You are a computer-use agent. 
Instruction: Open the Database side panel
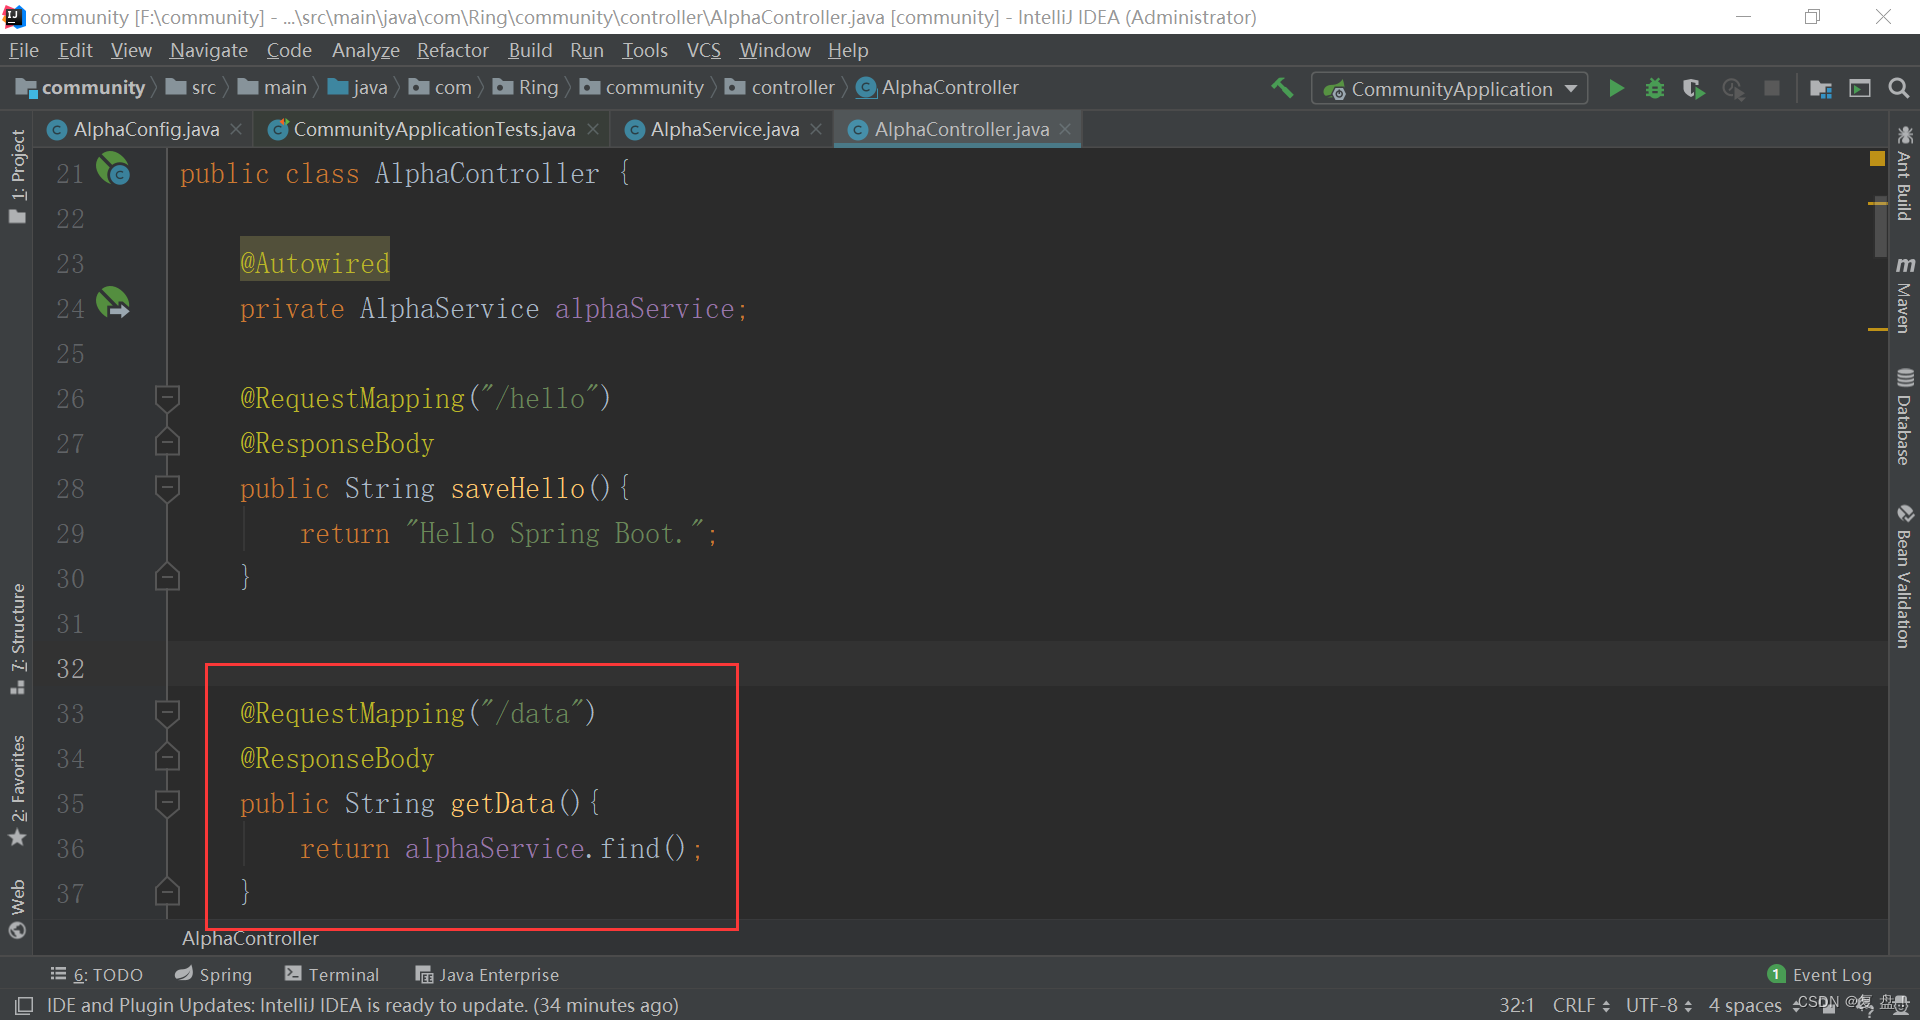point(1904,417)
